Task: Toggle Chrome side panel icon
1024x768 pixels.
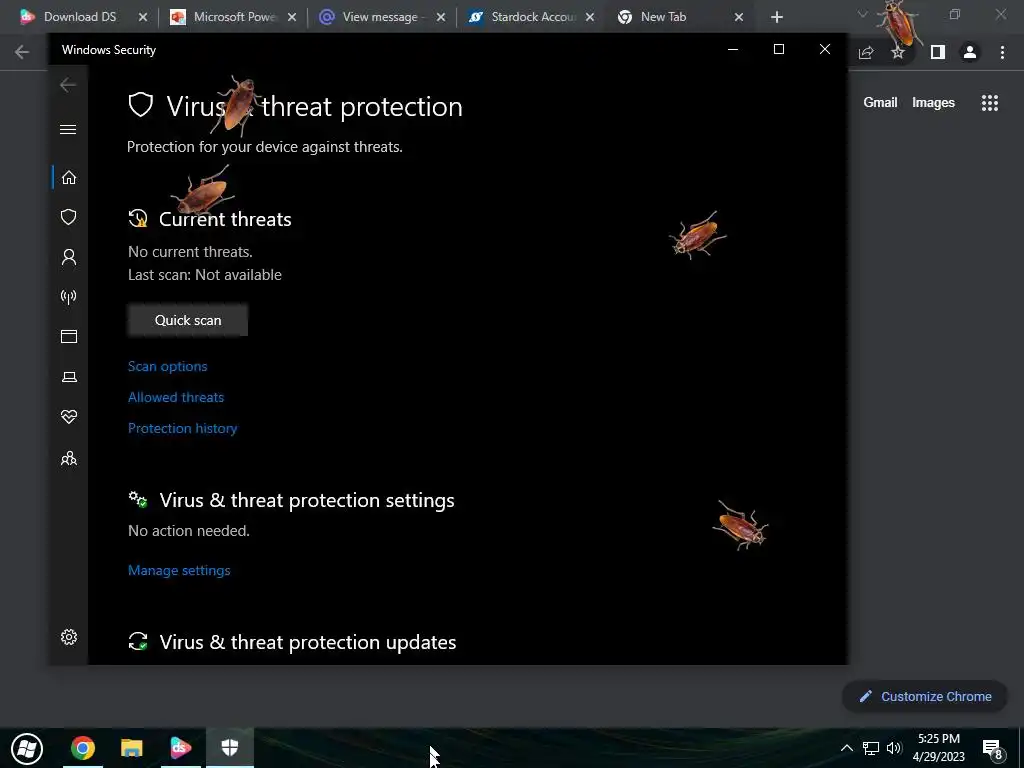Action: coord(938,52)
